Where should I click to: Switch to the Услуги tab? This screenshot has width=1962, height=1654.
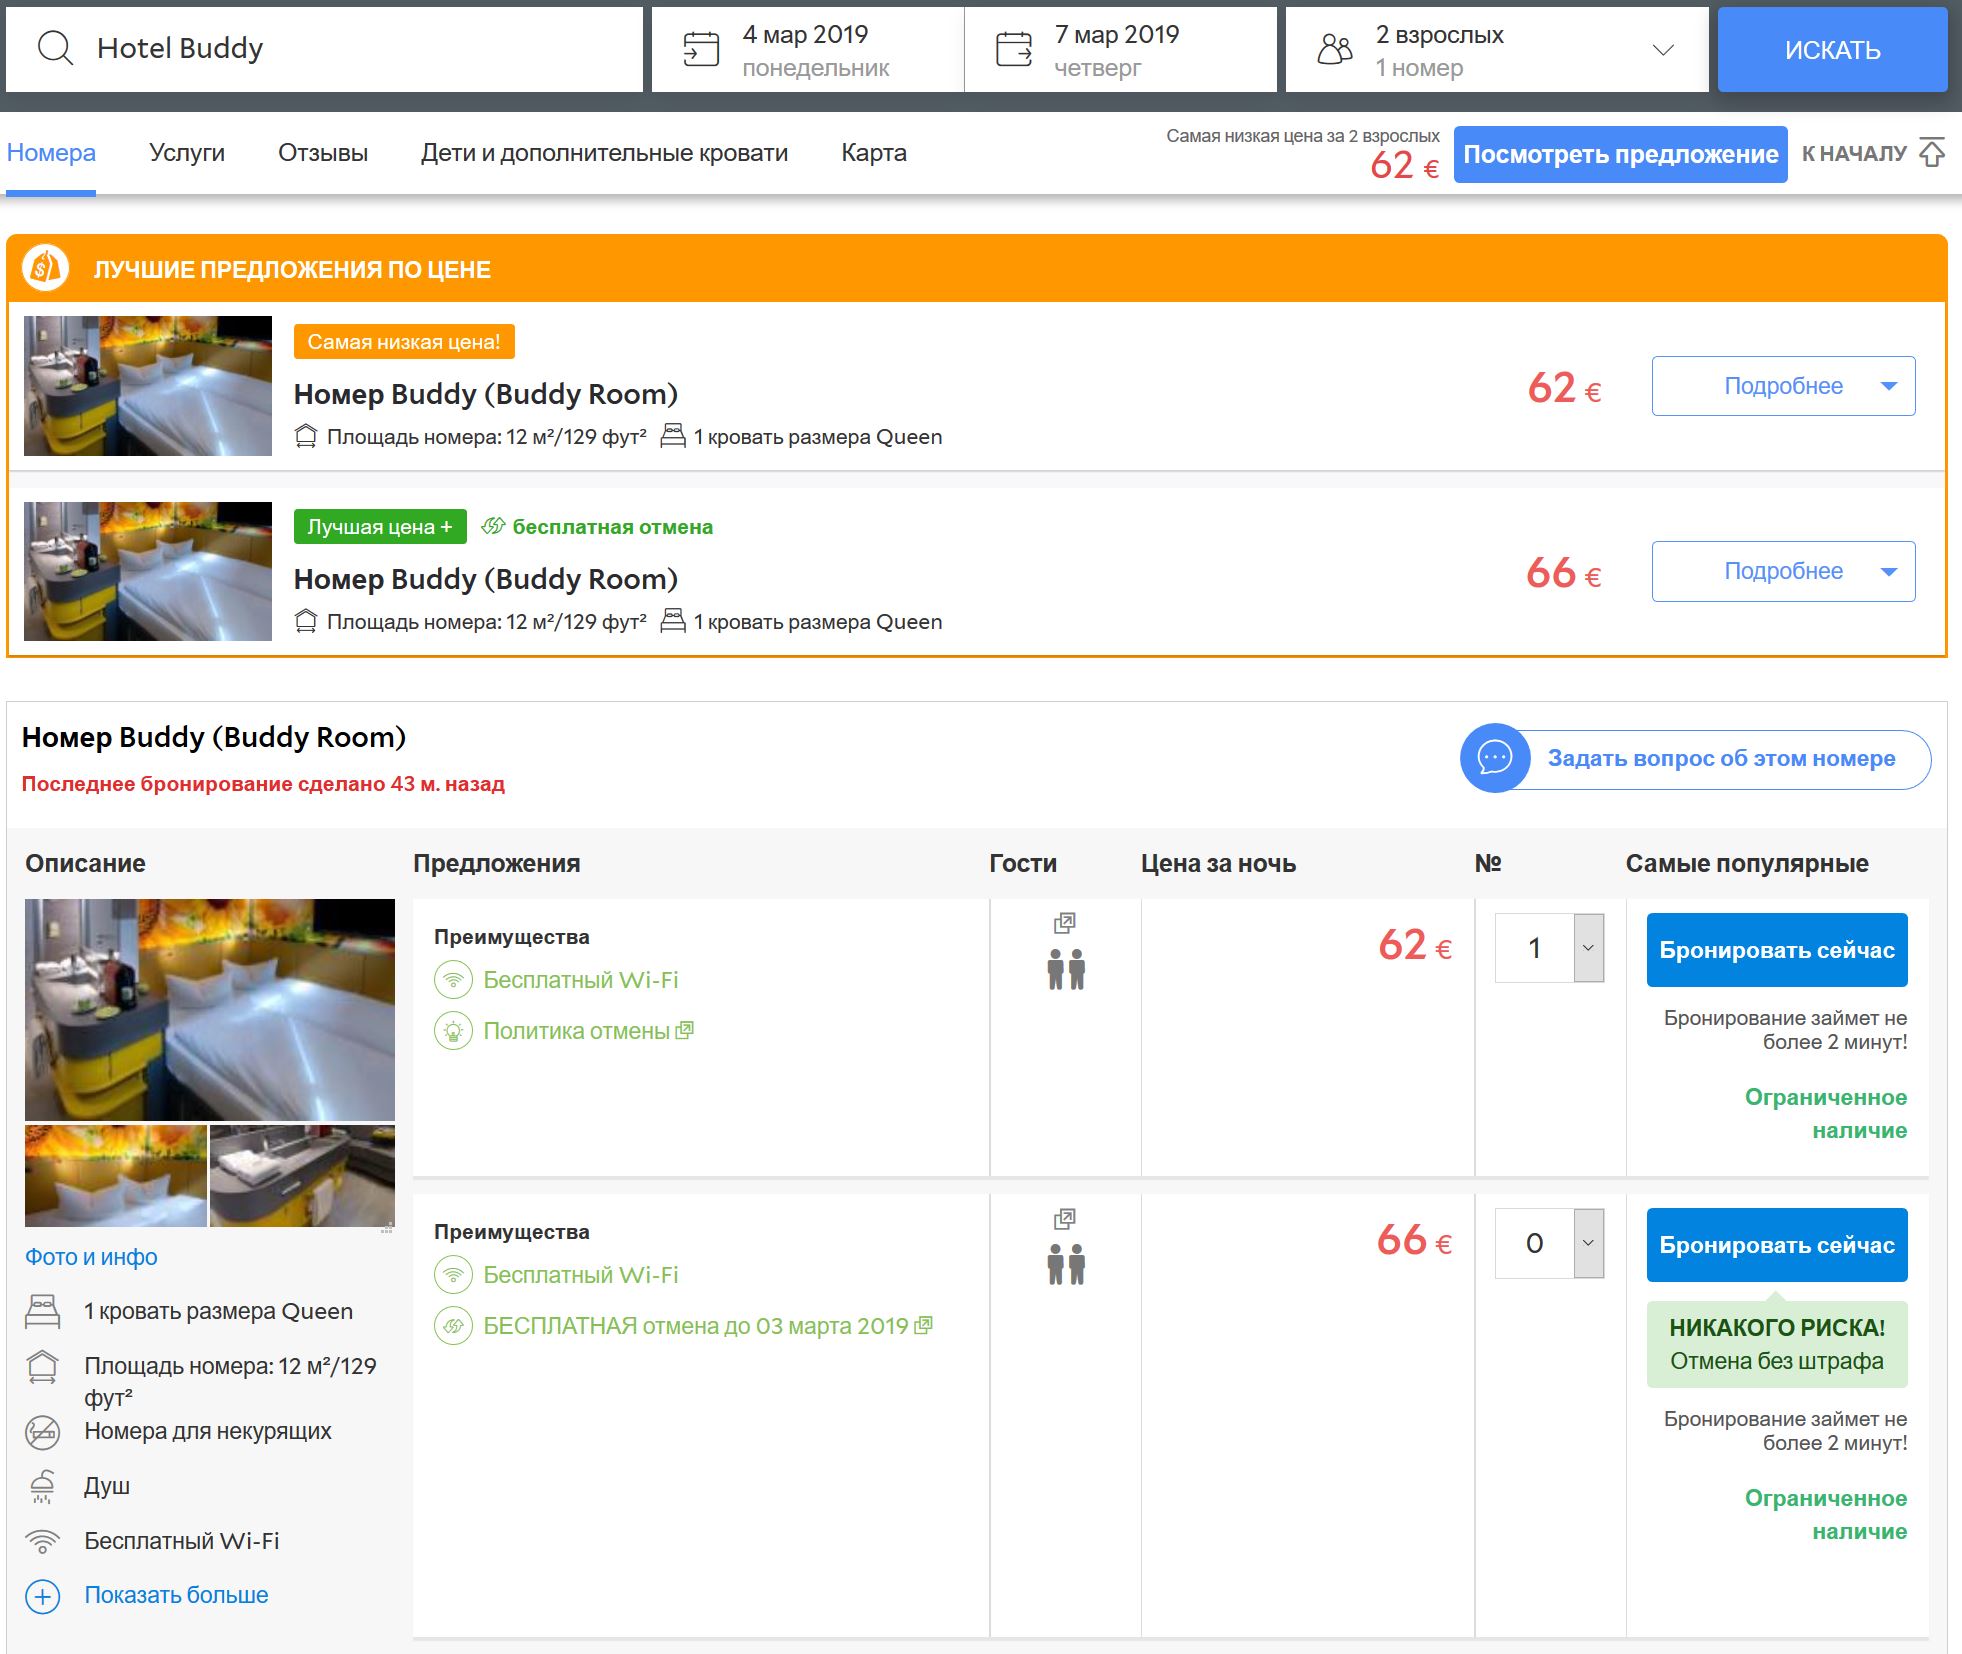coord(187,153)
